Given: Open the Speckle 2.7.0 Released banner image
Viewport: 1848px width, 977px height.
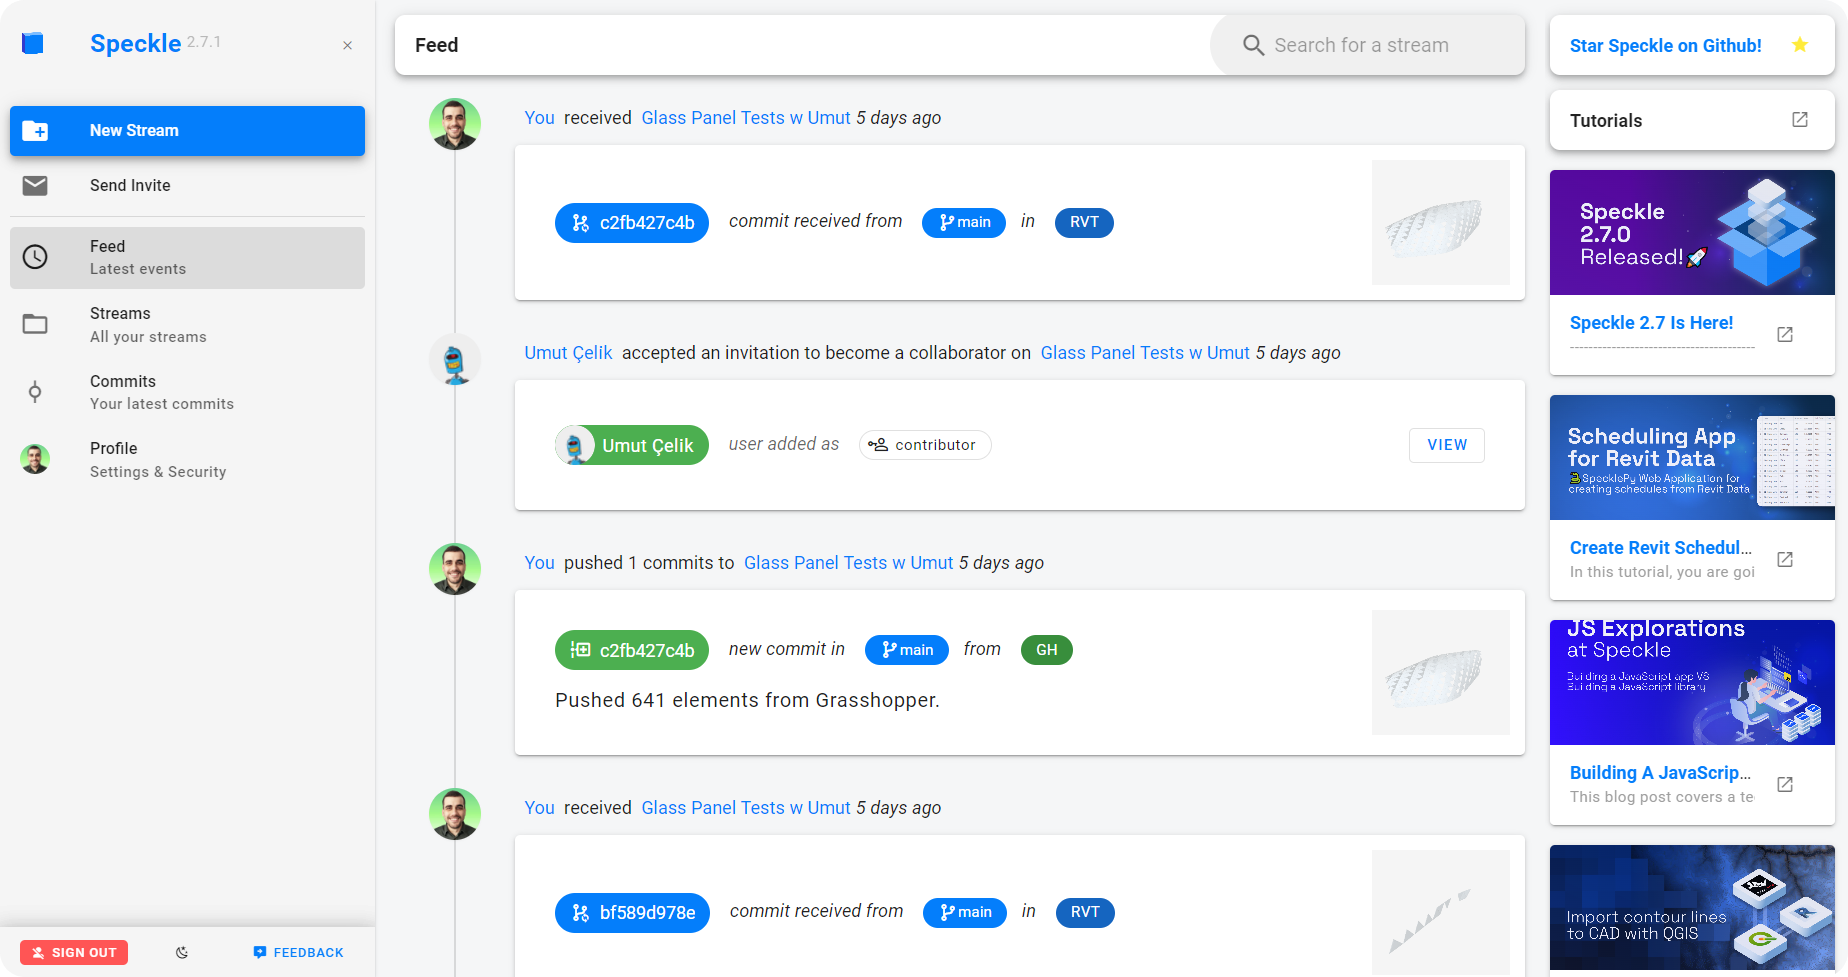Looking at the screenshot, I should (1692, 232).
